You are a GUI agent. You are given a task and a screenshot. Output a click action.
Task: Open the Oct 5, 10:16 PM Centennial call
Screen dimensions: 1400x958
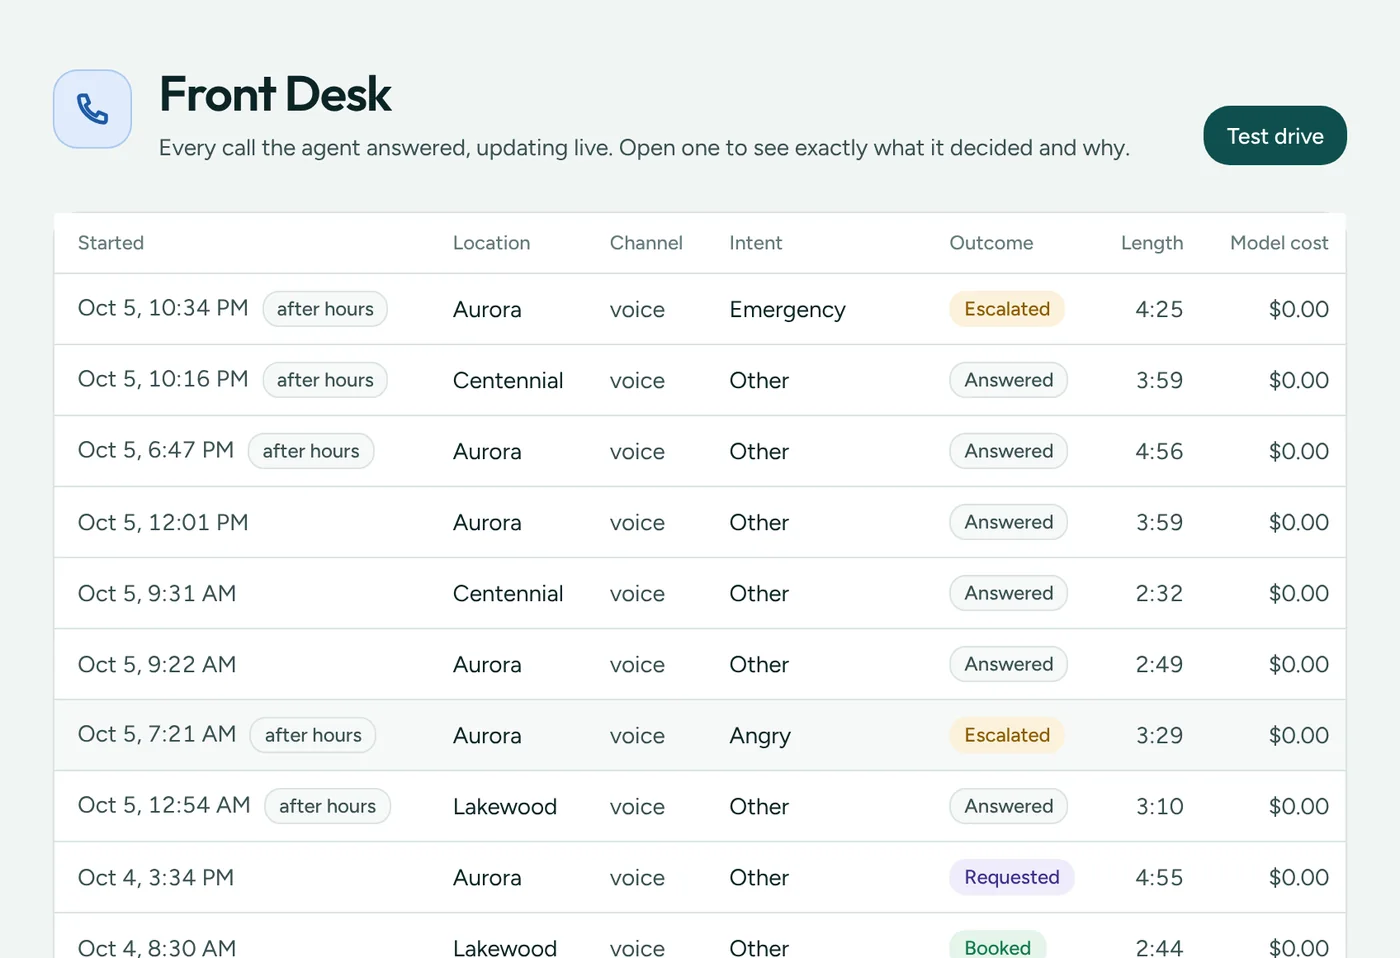click(700, 380)
